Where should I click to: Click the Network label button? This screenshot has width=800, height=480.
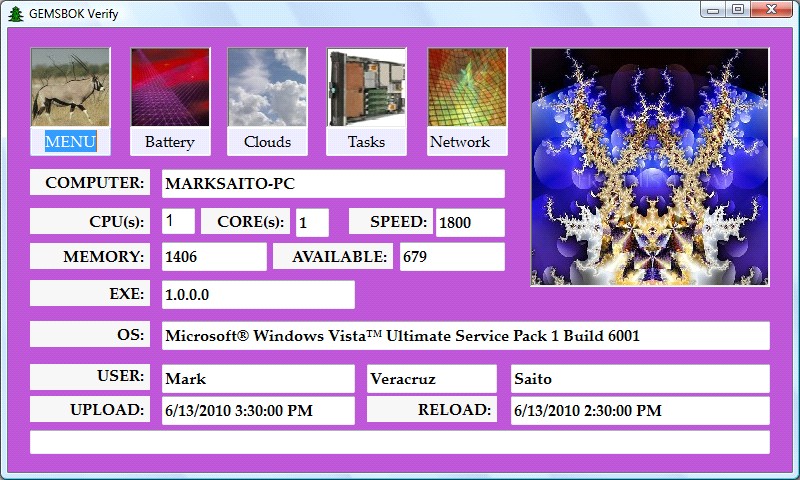tap(467, 141)
